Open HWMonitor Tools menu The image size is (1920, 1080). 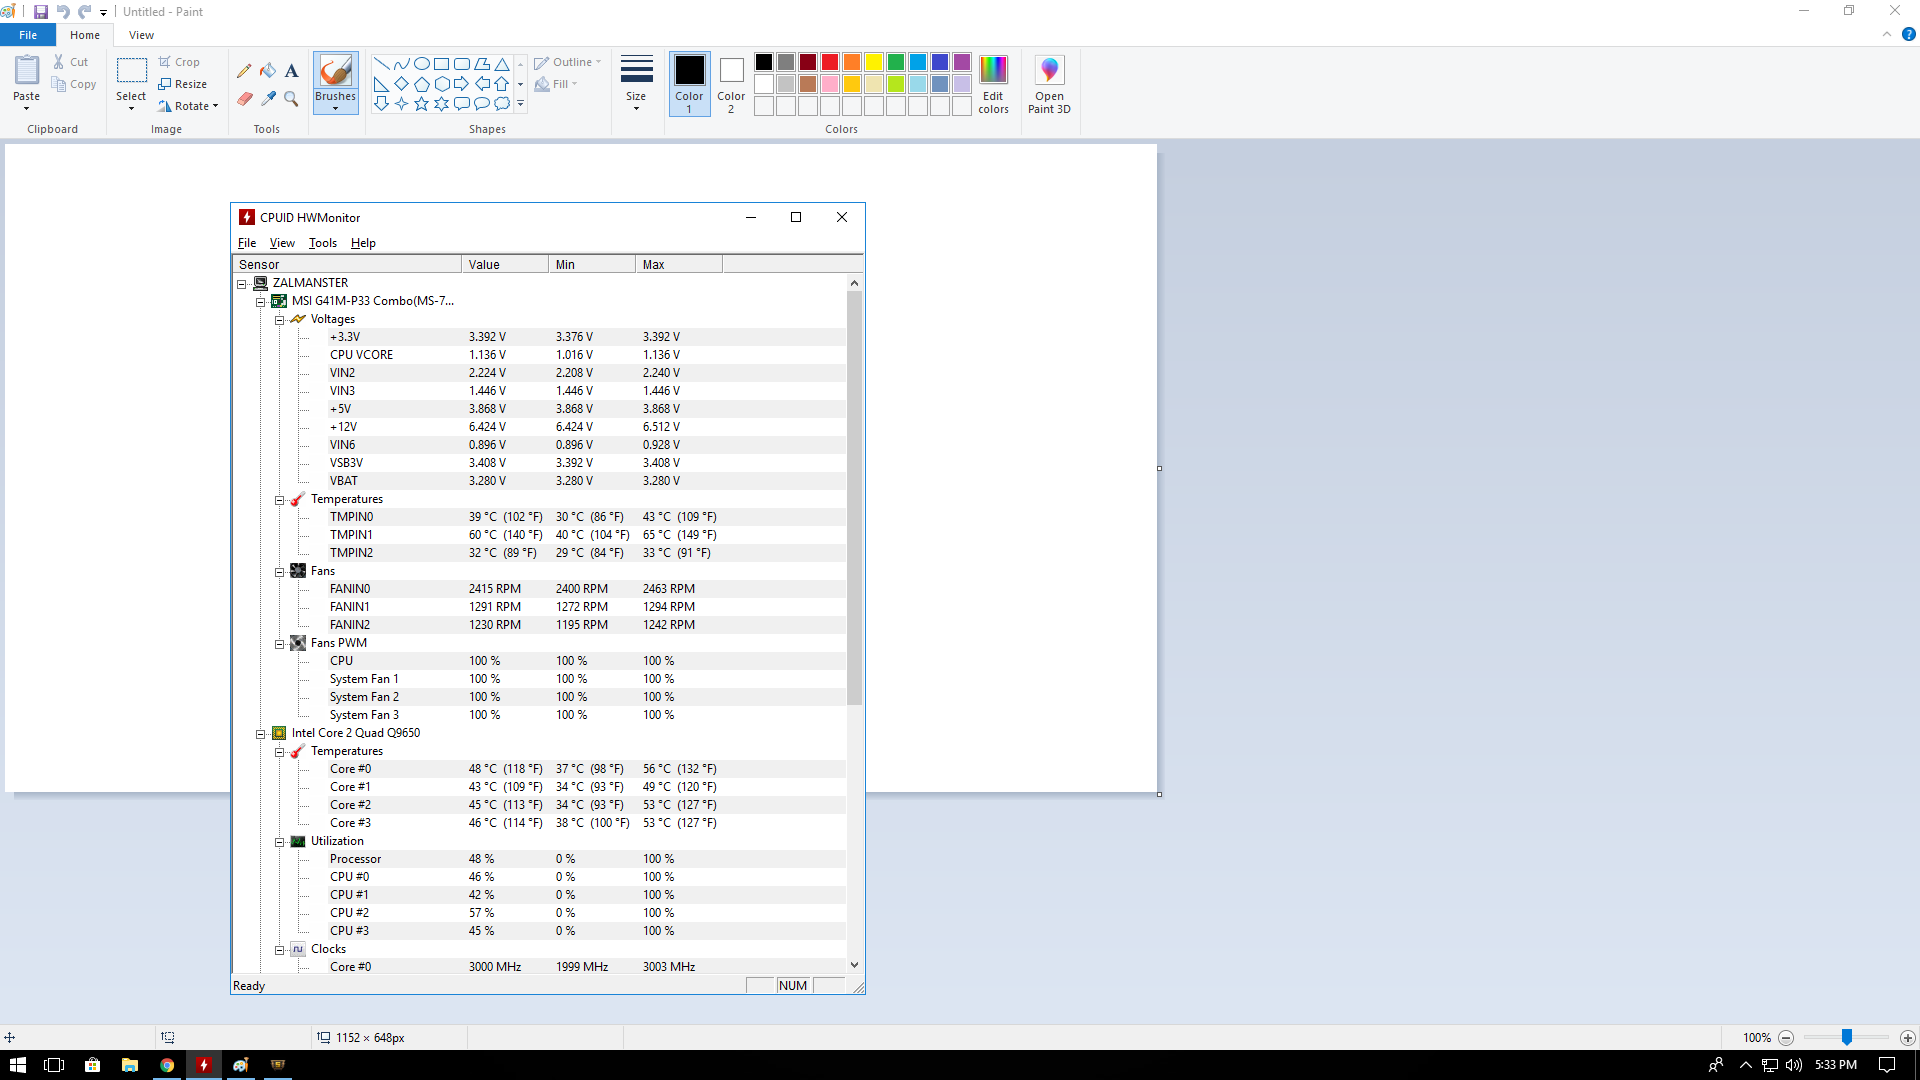(x=323, y=243)
